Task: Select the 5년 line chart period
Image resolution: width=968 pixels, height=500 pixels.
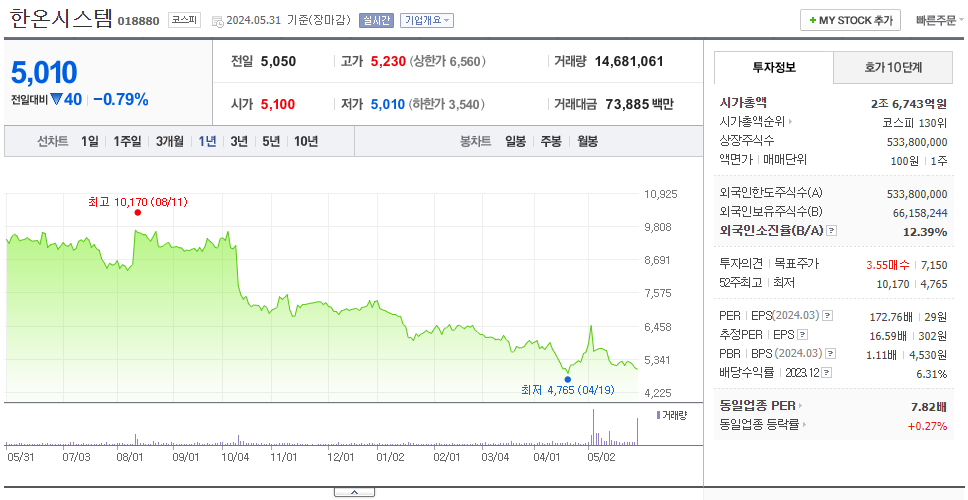Action: 271,141
